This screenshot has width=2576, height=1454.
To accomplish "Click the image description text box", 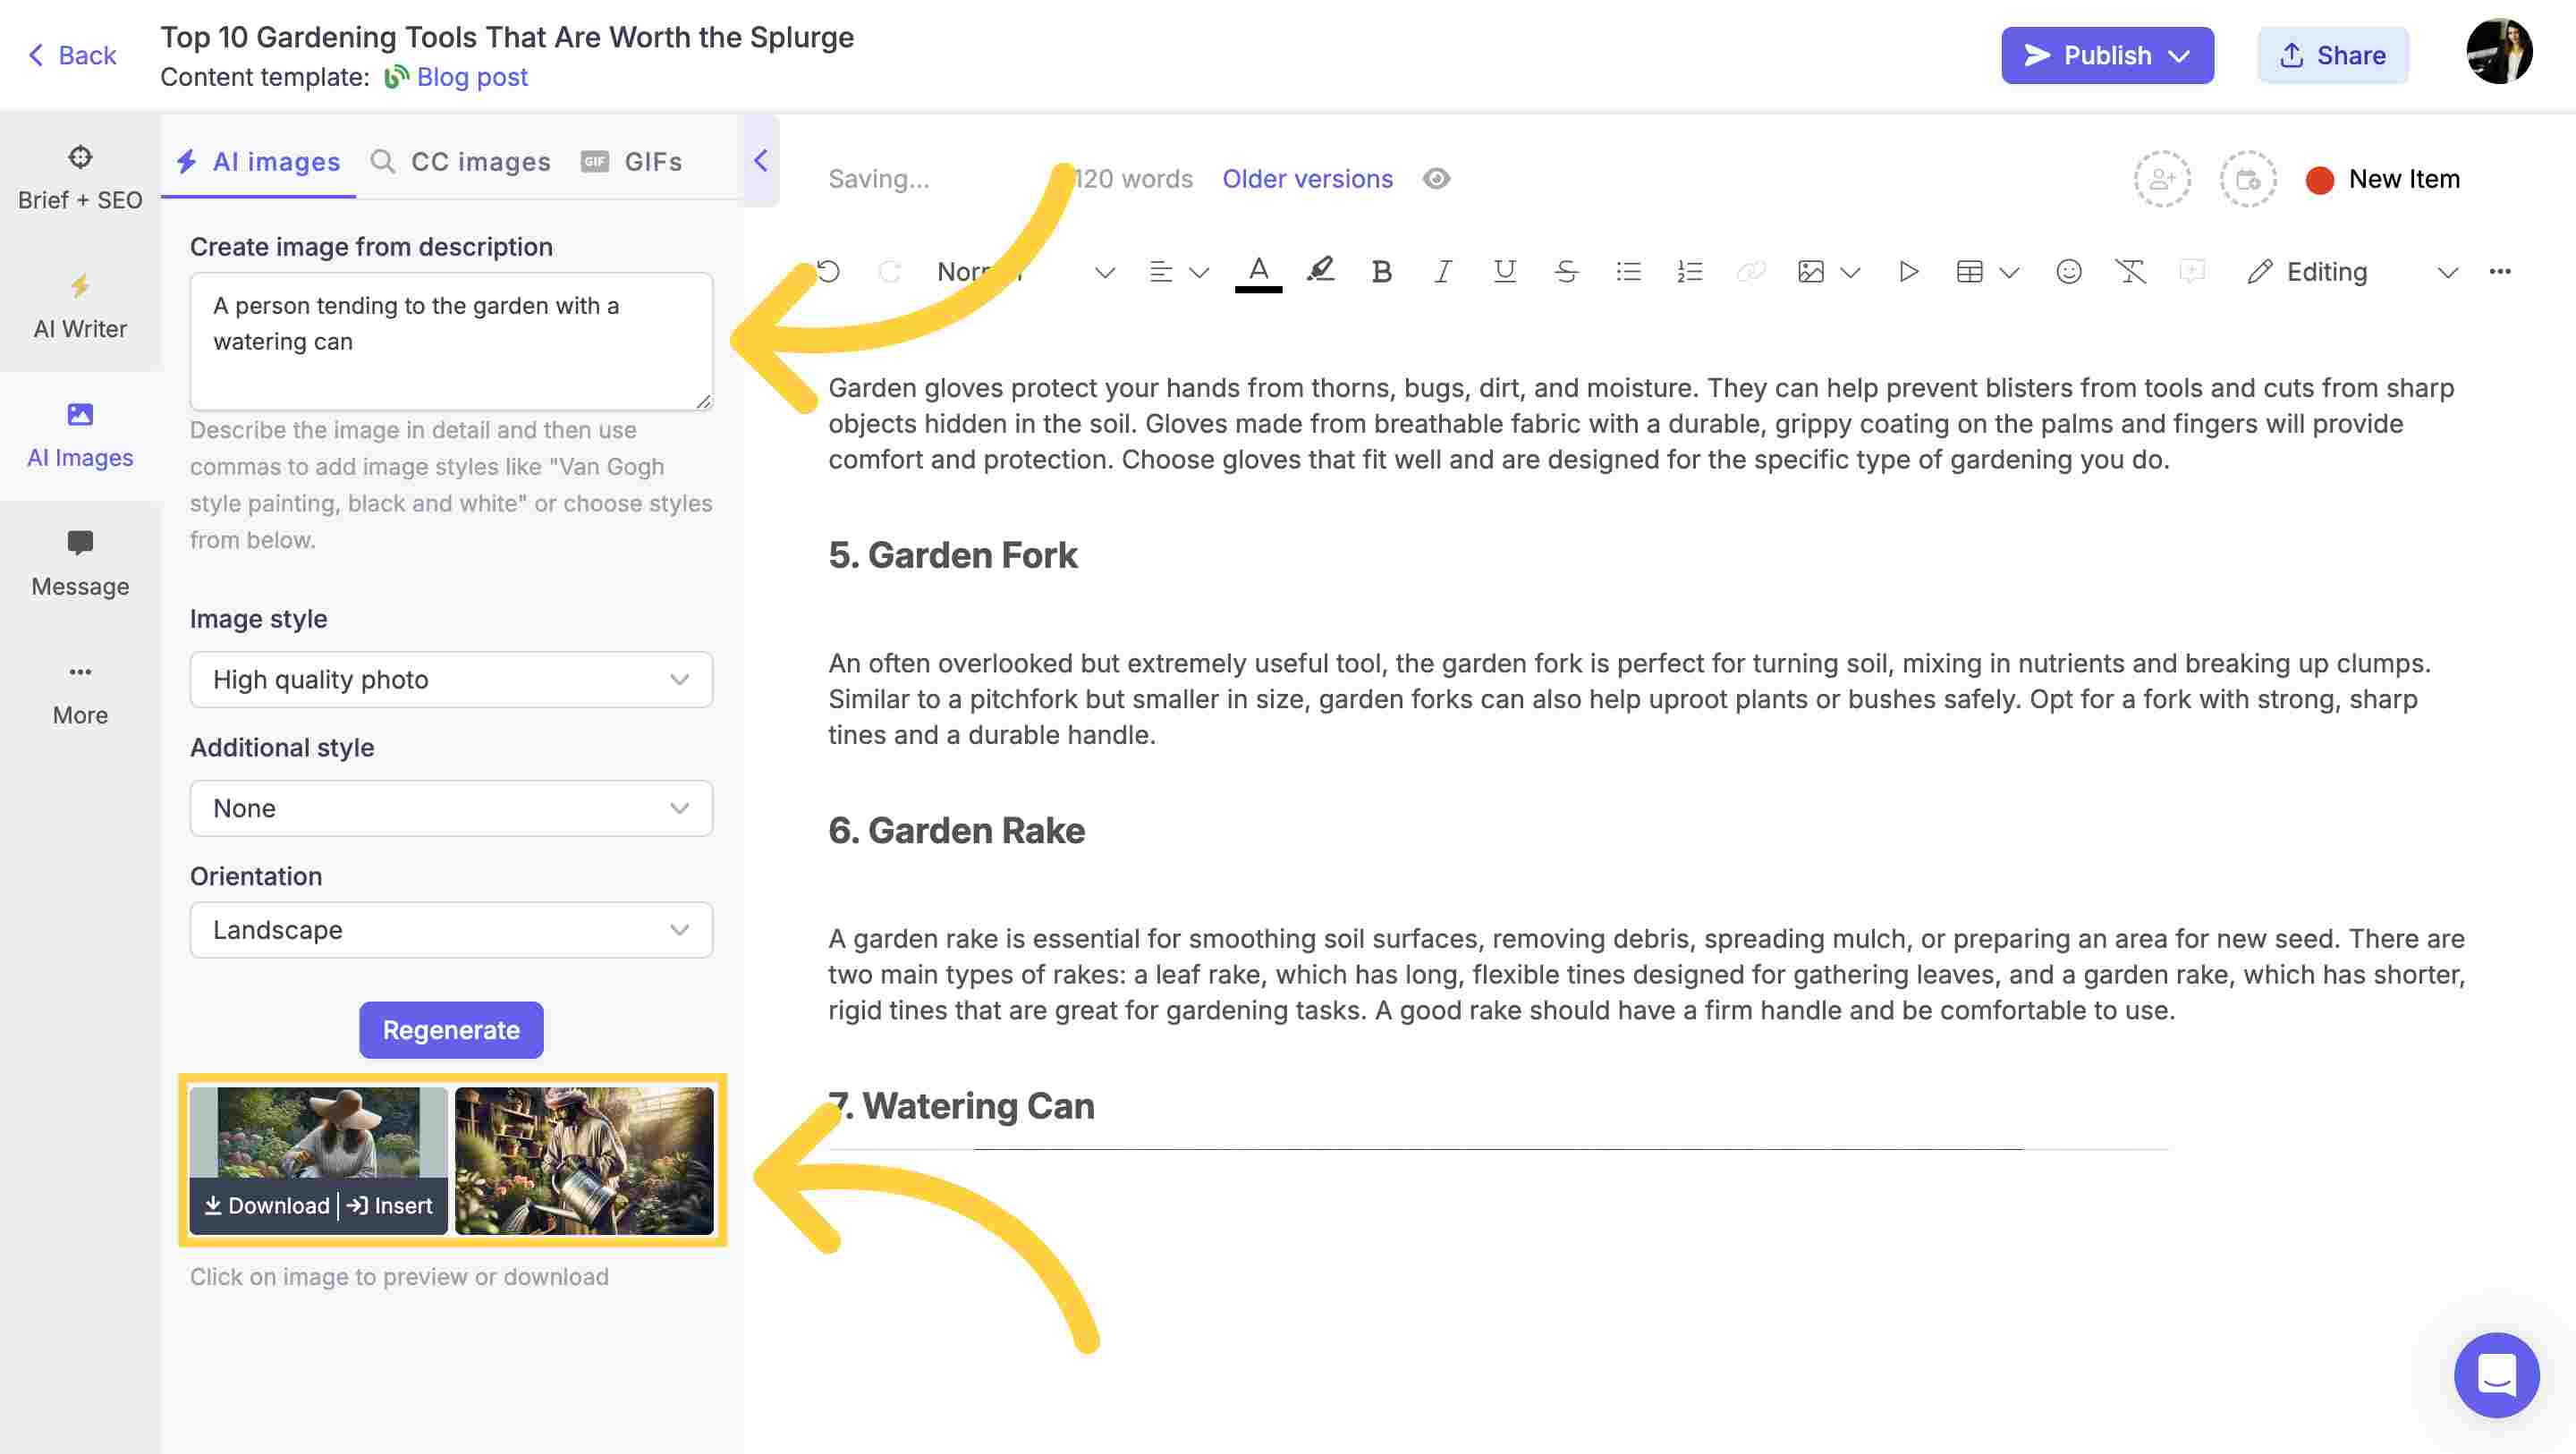I will 451,341.
